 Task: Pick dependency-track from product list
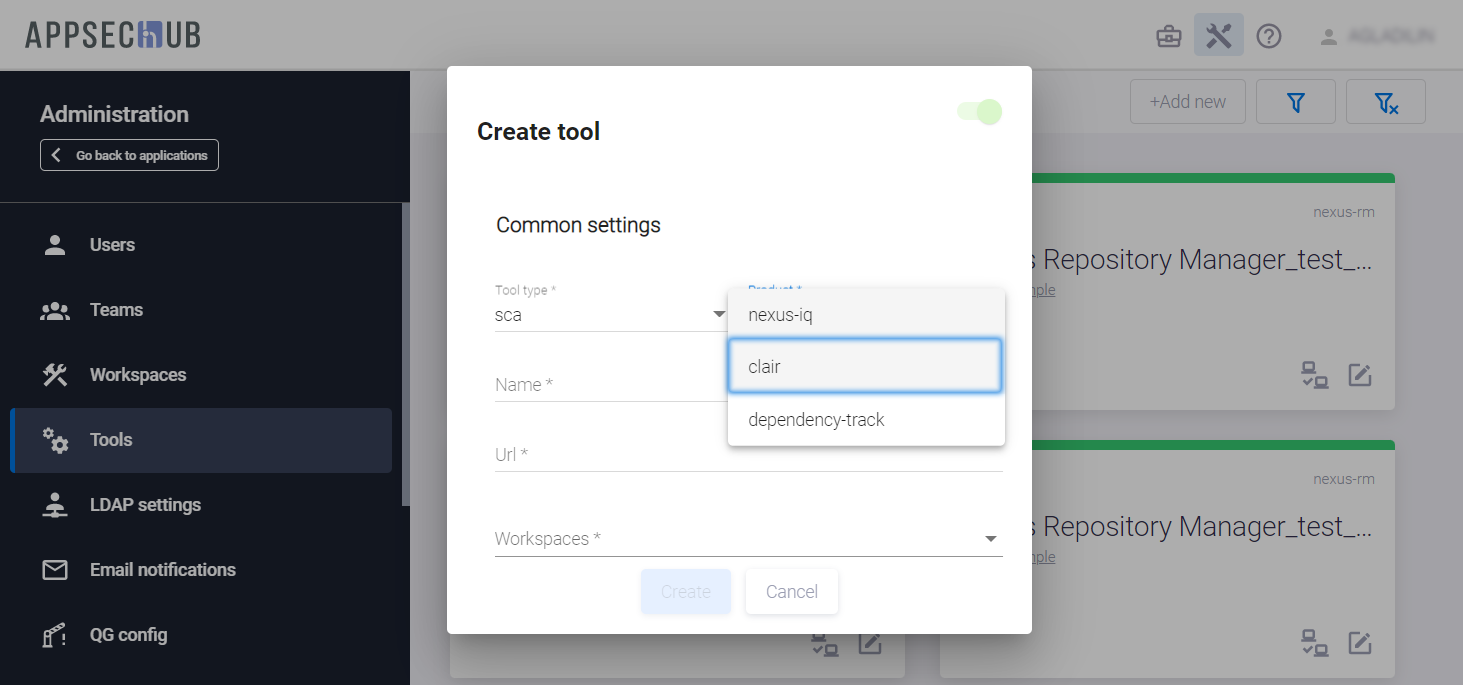[x=866, y=420]
